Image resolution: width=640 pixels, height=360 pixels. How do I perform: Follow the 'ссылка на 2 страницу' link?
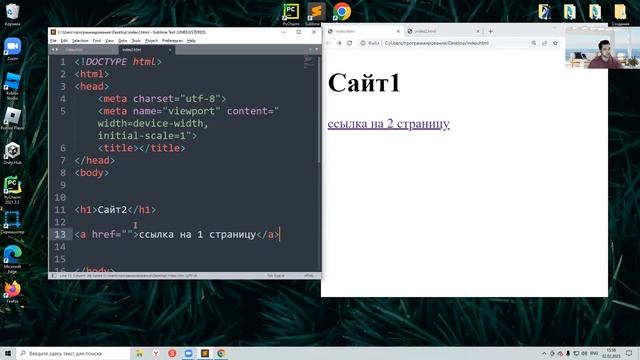389,124
